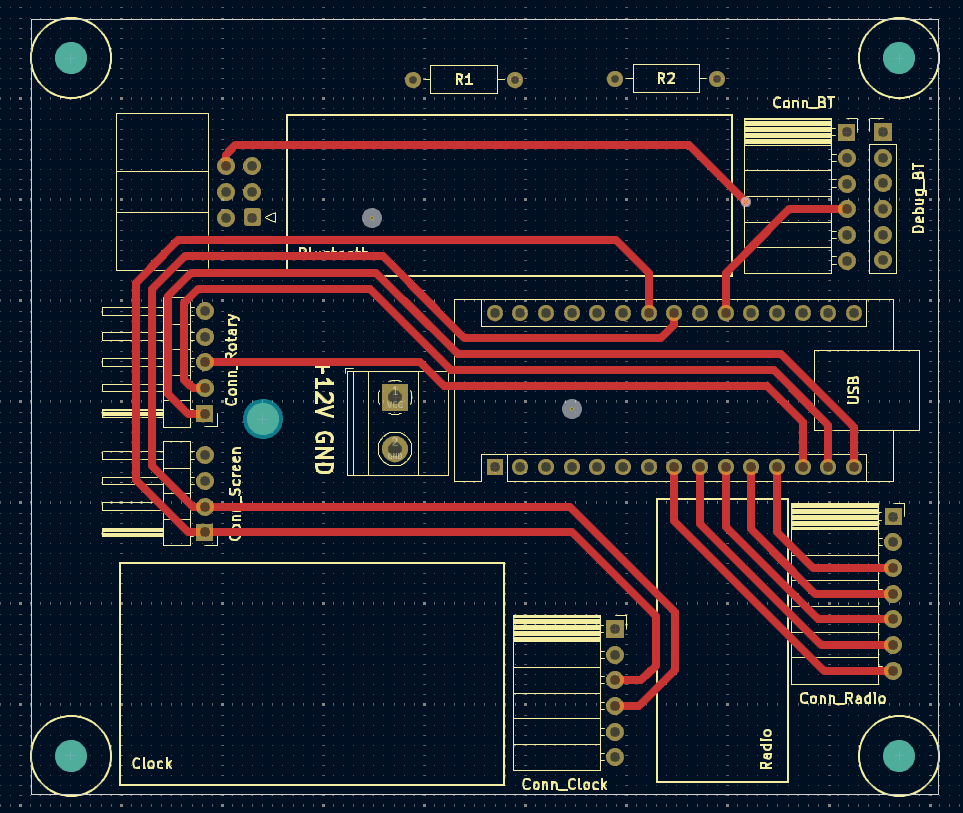963x813 pixels.
Task: Select square pin 1 pad of Debug_BT
Action: click(x=883, y=131)
